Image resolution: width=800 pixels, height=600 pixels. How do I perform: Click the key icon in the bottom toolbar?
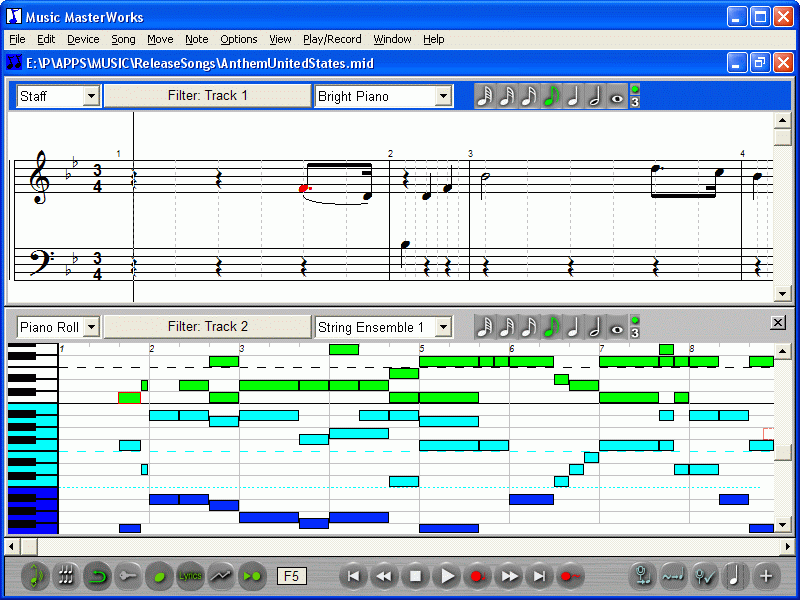coord(128,577)
